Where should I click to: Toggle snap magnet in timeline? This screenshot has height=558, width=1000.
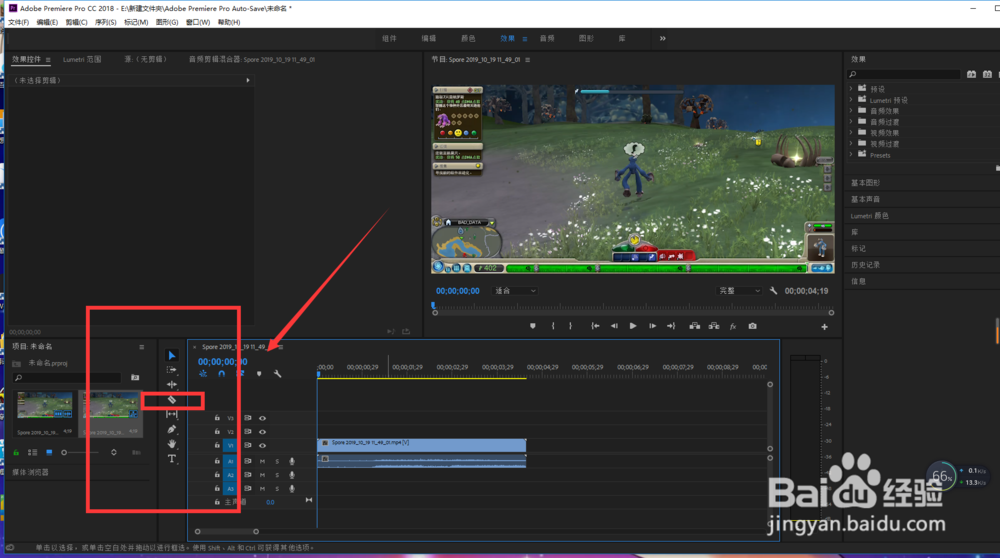tap(221, 374)
